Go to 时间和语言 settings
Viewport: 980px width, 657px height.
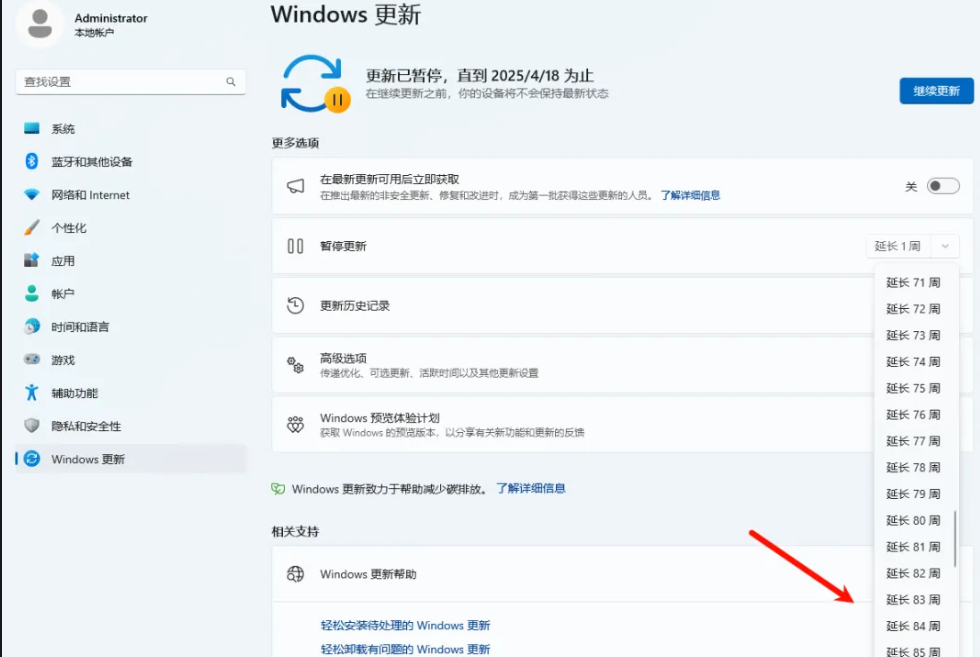[131, 326]
